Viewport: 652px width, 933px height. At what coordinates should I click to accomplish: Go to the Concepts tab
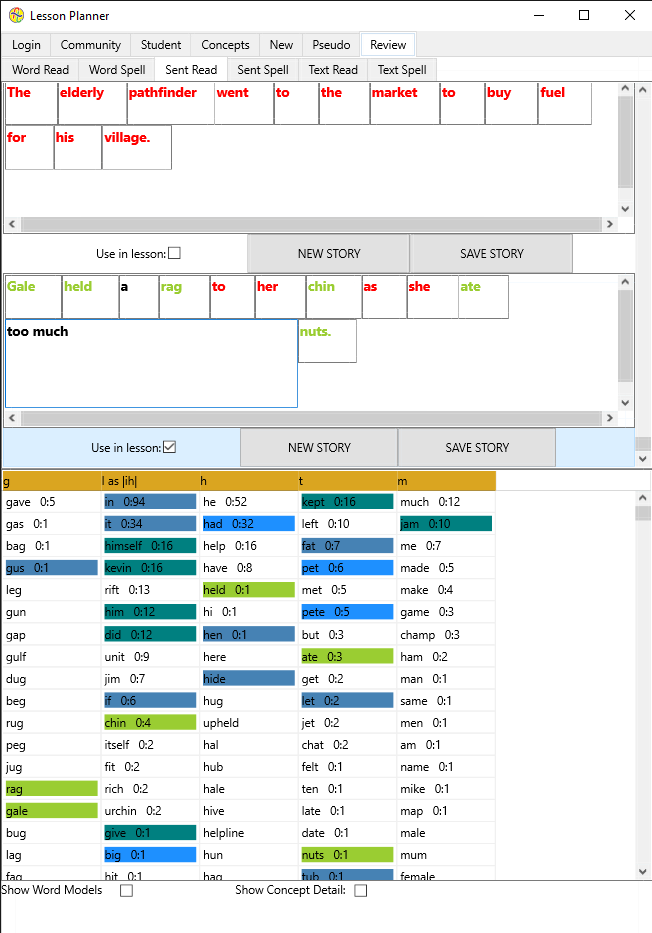(x=225, y=45)
